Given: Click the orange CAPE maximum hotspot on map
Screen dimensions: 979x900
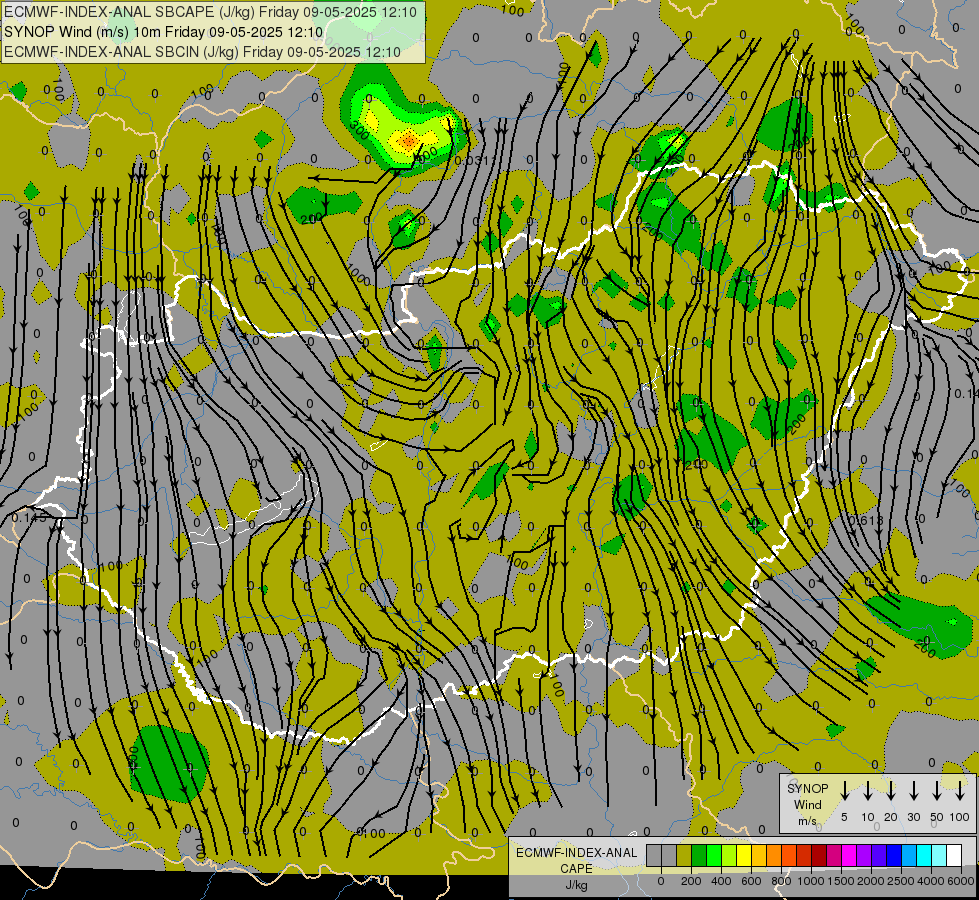Looking at the screenshot, I should click(408, 141).
